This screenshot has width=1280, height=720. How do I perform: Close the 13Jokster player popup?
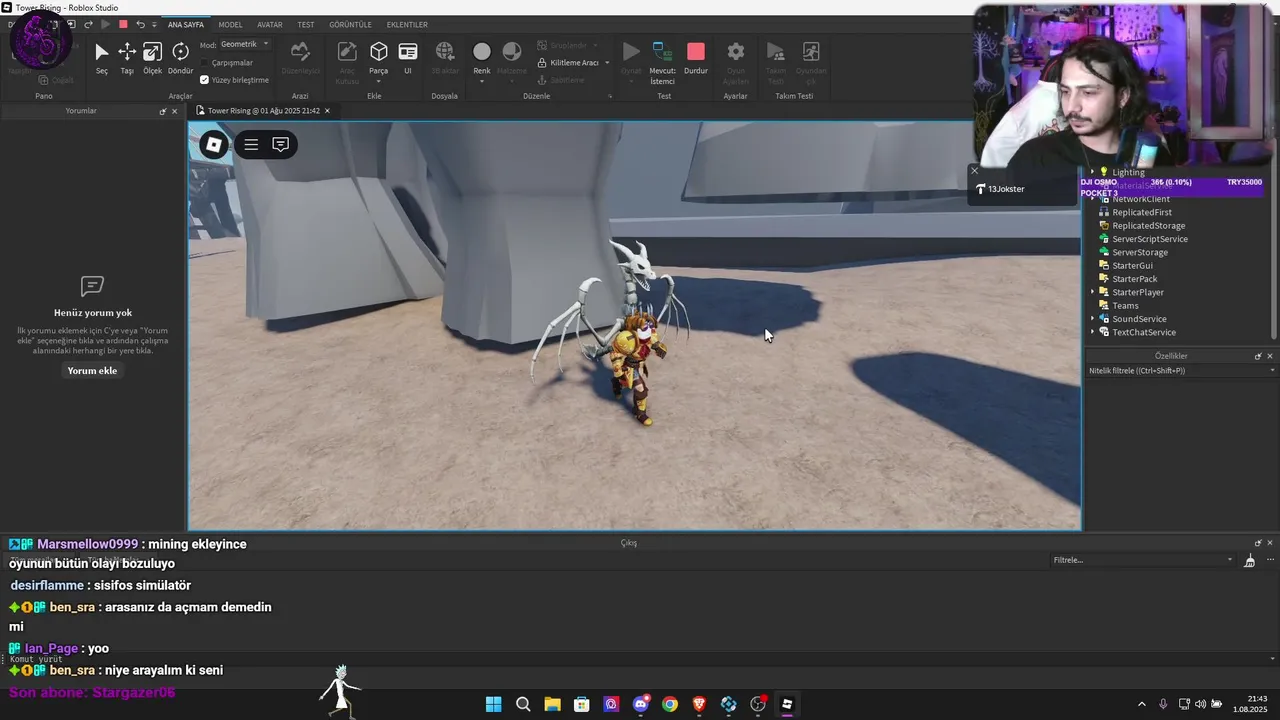click(x=975, y=171)
